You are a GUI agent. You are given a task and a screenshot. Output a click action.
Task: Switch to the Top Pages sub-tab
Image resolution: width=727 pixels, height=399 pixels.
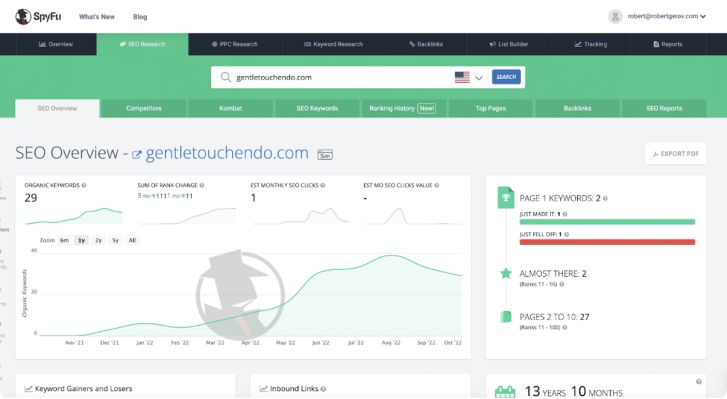491,108
